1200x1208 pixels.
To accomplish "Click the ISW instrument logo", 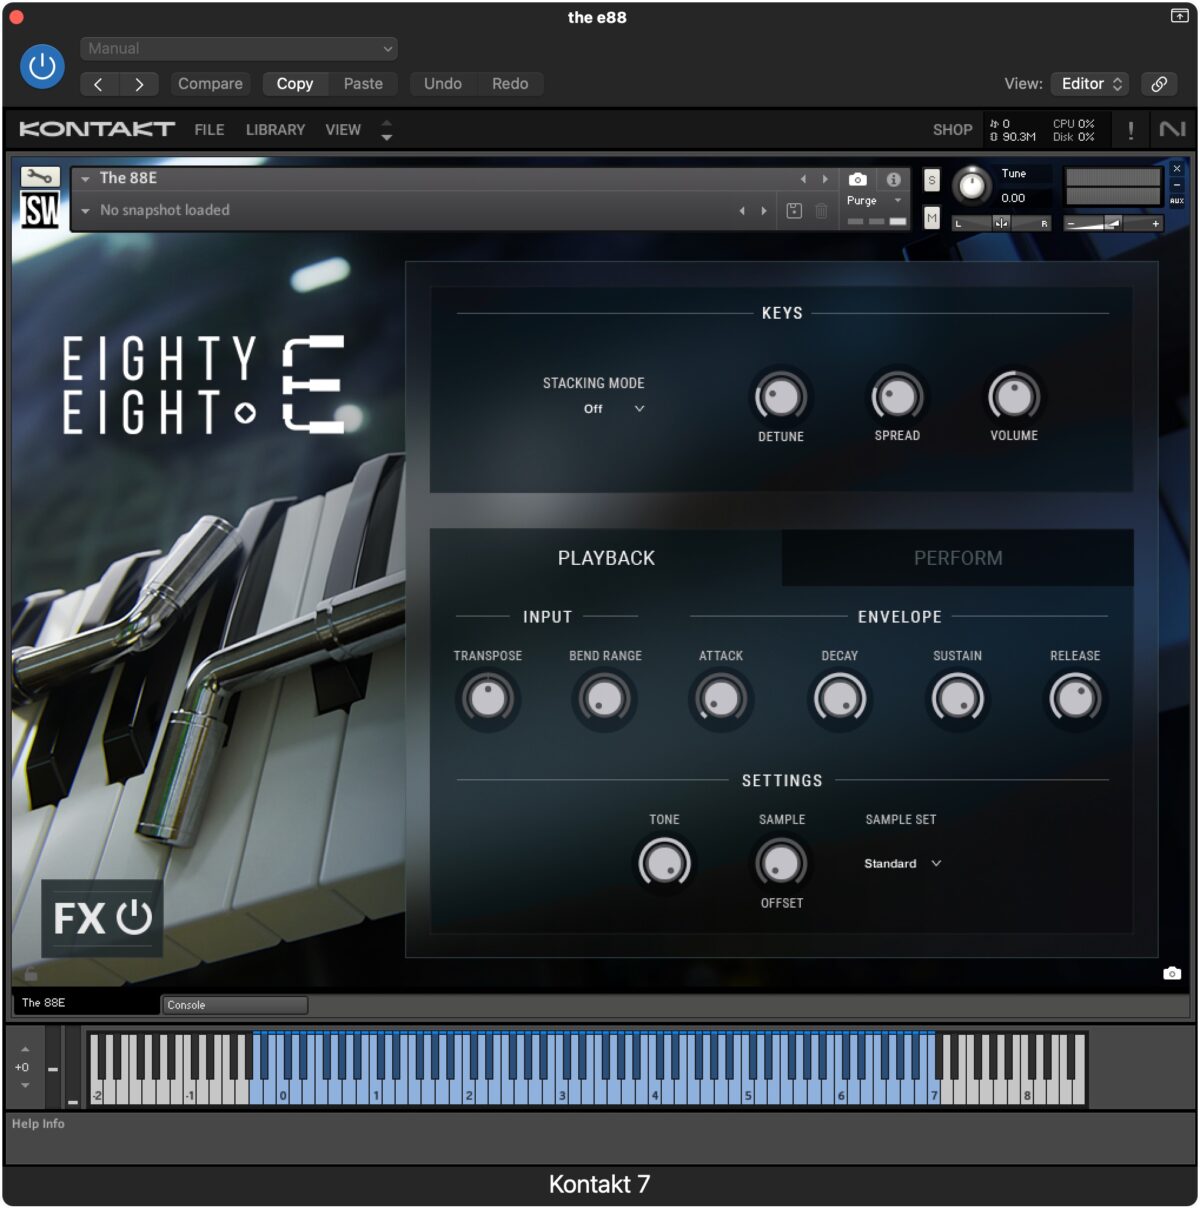I will (40, 211).
